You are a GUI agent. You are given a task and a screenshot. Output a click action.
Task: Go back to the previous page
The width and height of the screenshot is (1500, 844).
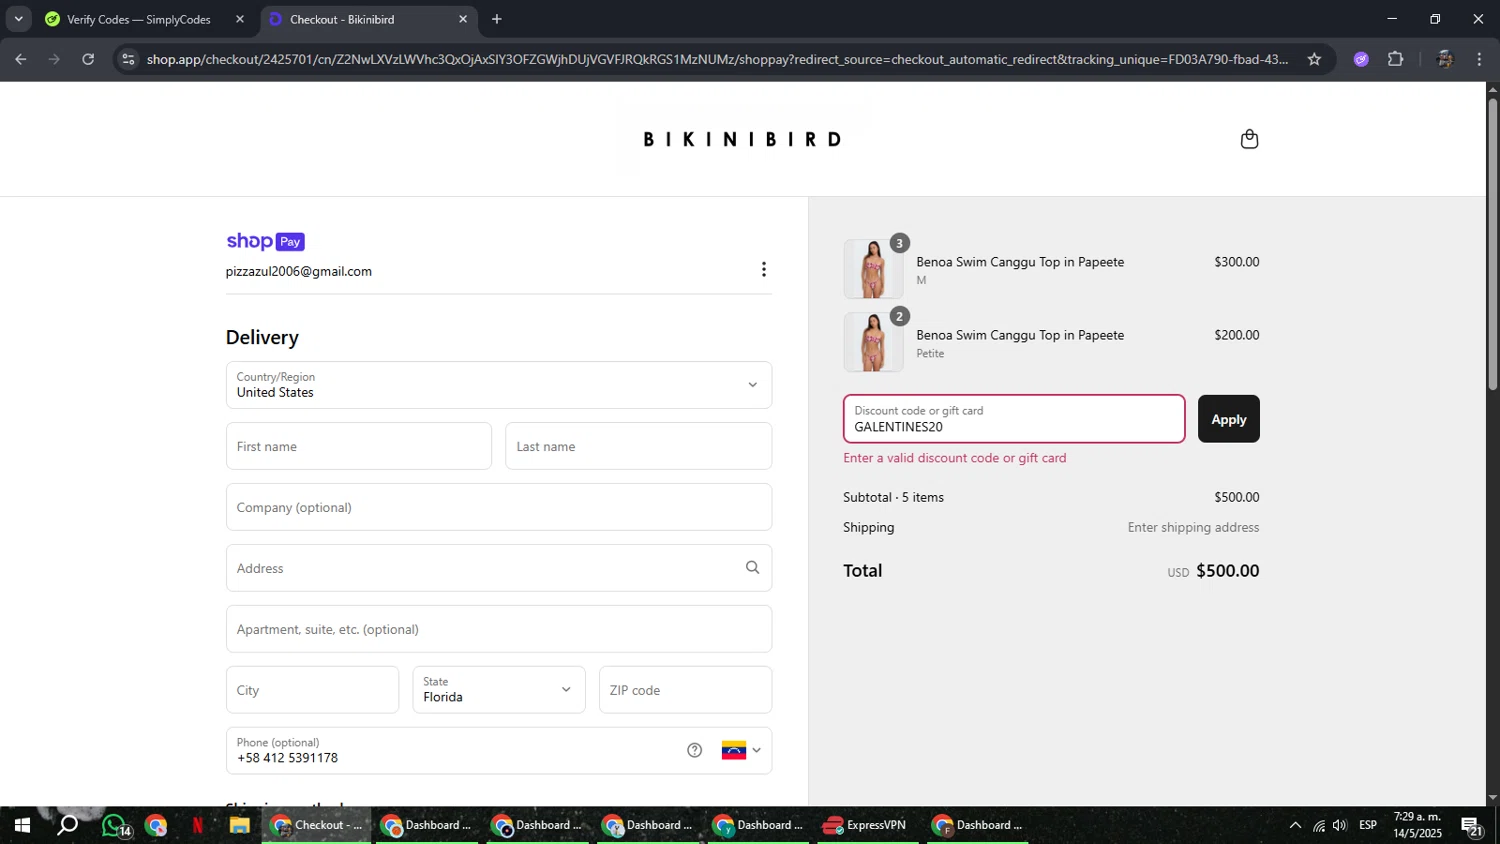click(20, 59)
